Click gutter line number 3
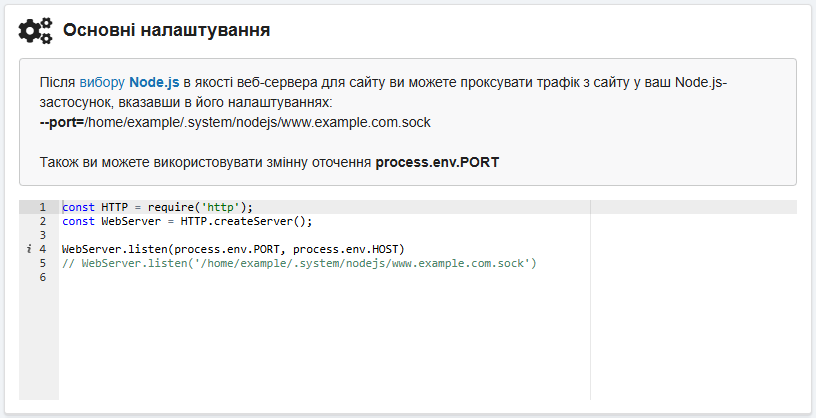This screenshot has height=418, width=816. (43, 235)
